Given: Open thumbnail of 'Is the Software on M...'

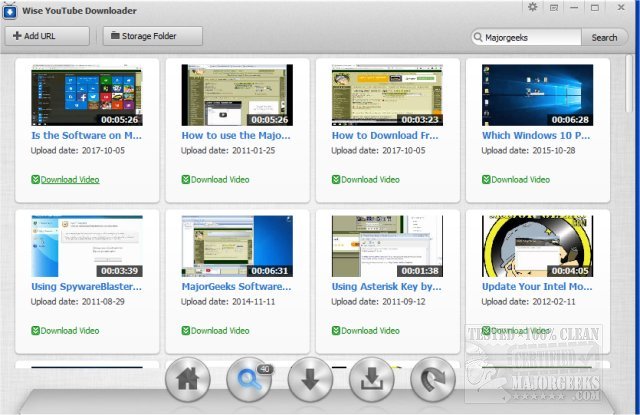Looking at the screenshot, I should click(x=87, y=95).
